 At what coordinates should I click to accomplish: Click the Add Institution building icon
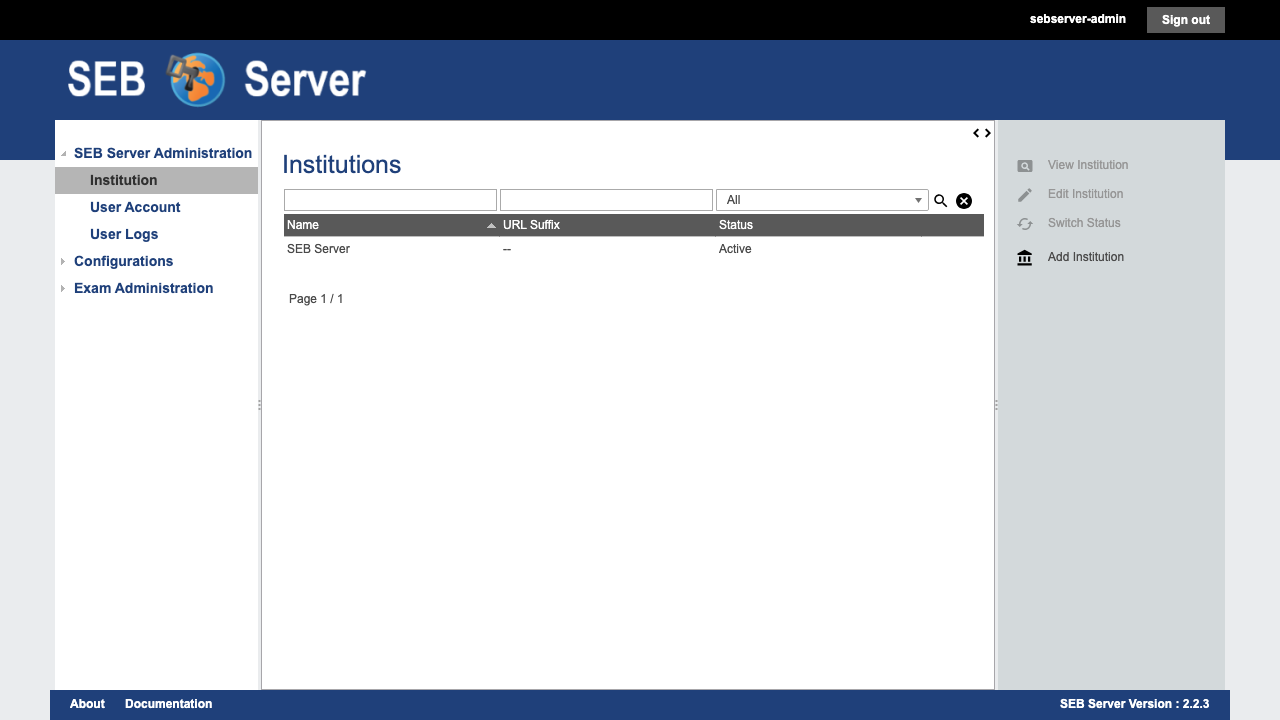tap(1025, 258)
